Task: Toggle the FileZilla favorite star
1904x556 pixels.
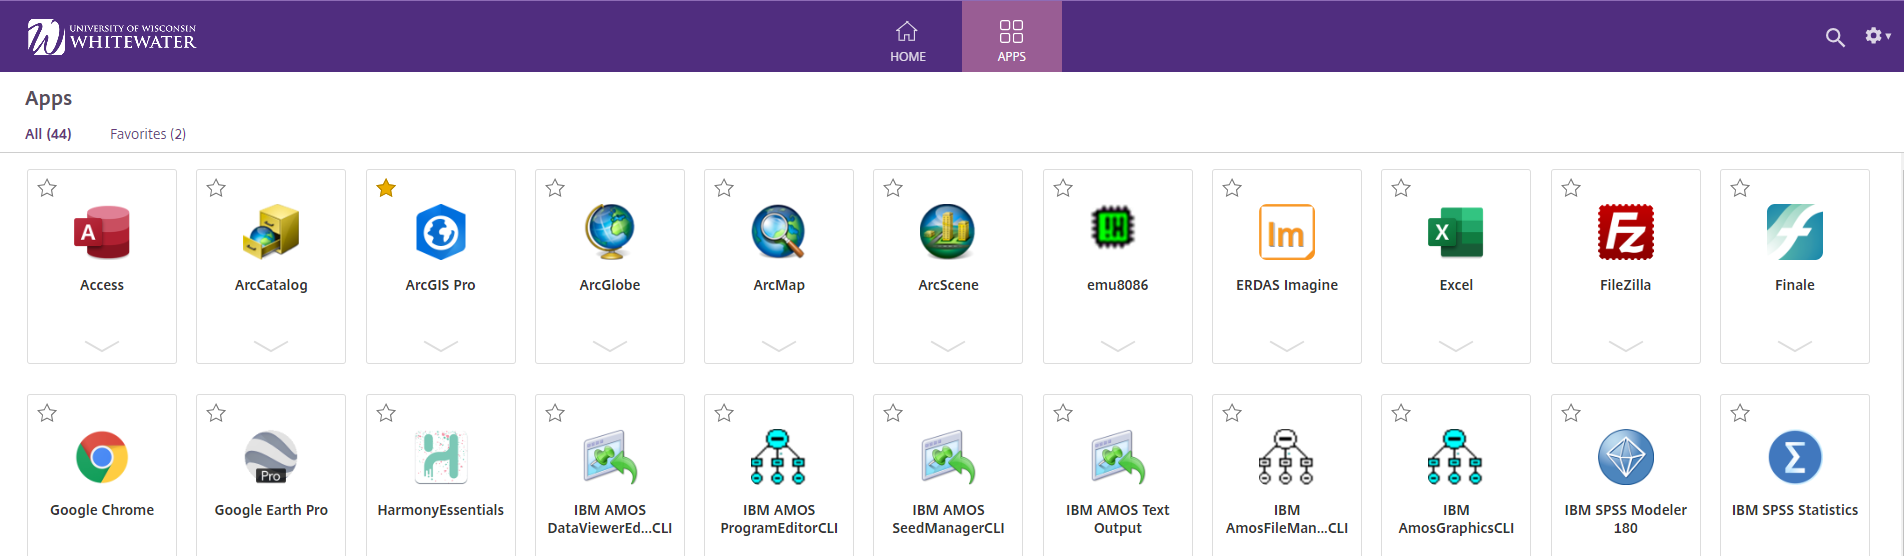Action: (x=1571, y=187)
